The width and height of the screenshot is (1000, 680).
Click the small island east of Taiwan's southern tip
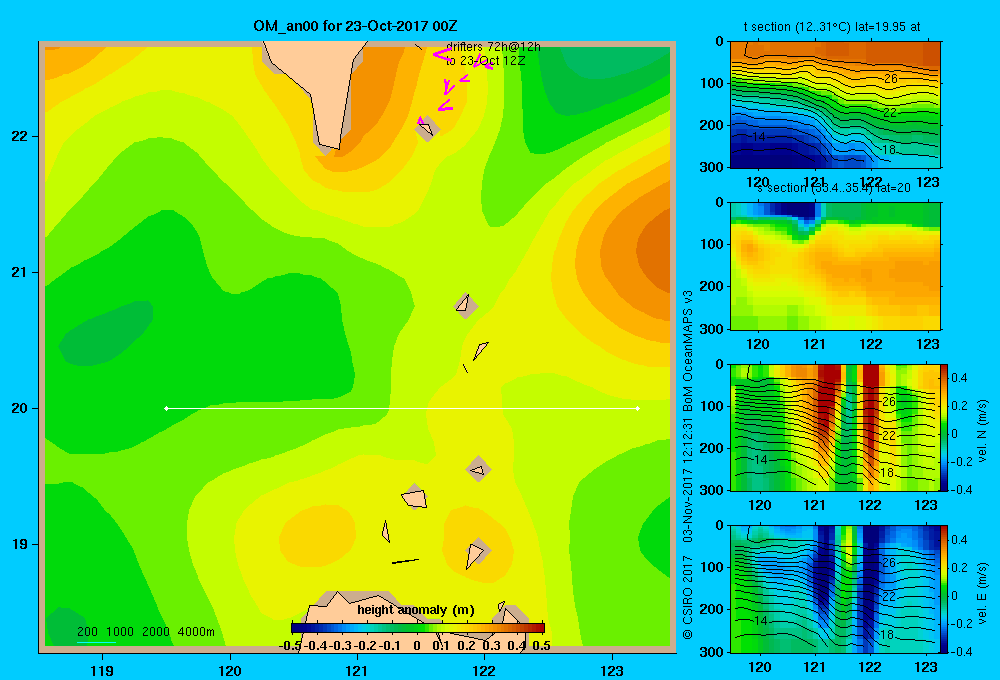point(426,128)
